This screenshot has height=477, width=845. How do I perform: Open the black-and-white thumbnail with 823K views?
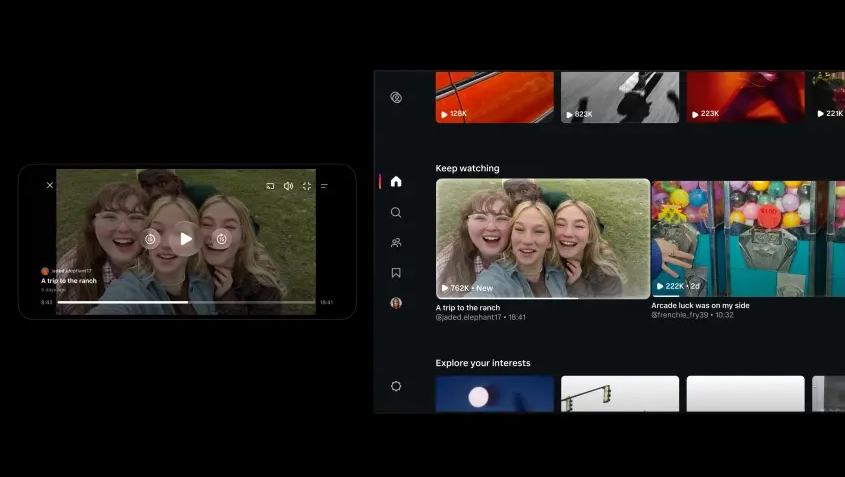point(620,97)
